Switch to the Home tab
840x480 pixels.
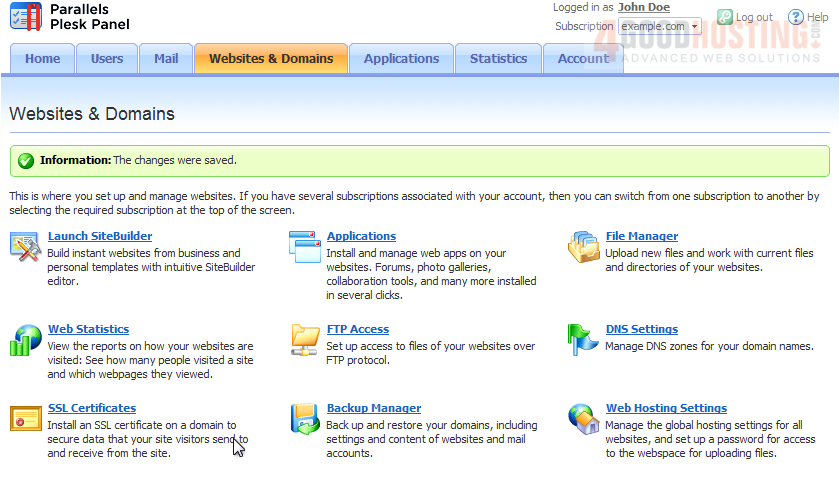point(42,59)
